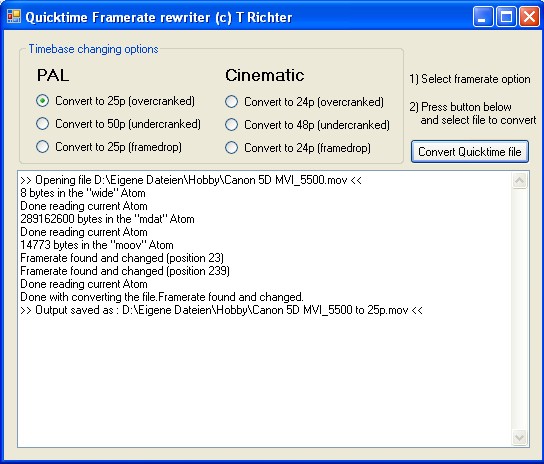This screenshot has height=464, width=544.
Task: Click the mdat Atom bytes log line
Action: [107, 219]
